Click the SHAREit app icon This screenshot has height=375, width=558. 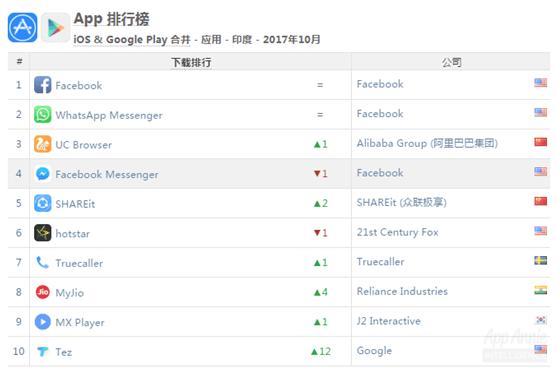click(x=43, y=203)
